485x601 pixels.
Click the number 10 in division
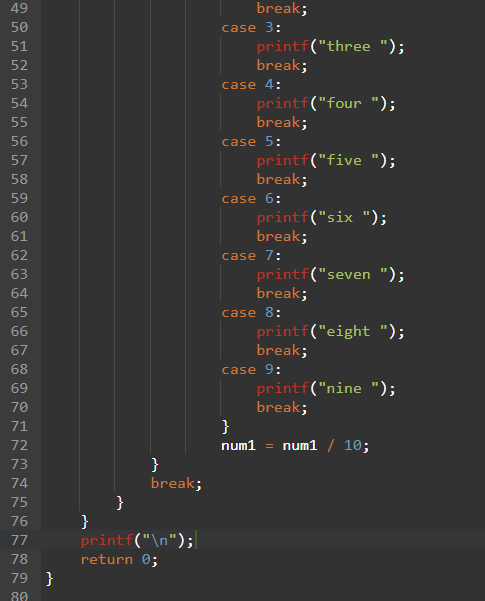352,445
